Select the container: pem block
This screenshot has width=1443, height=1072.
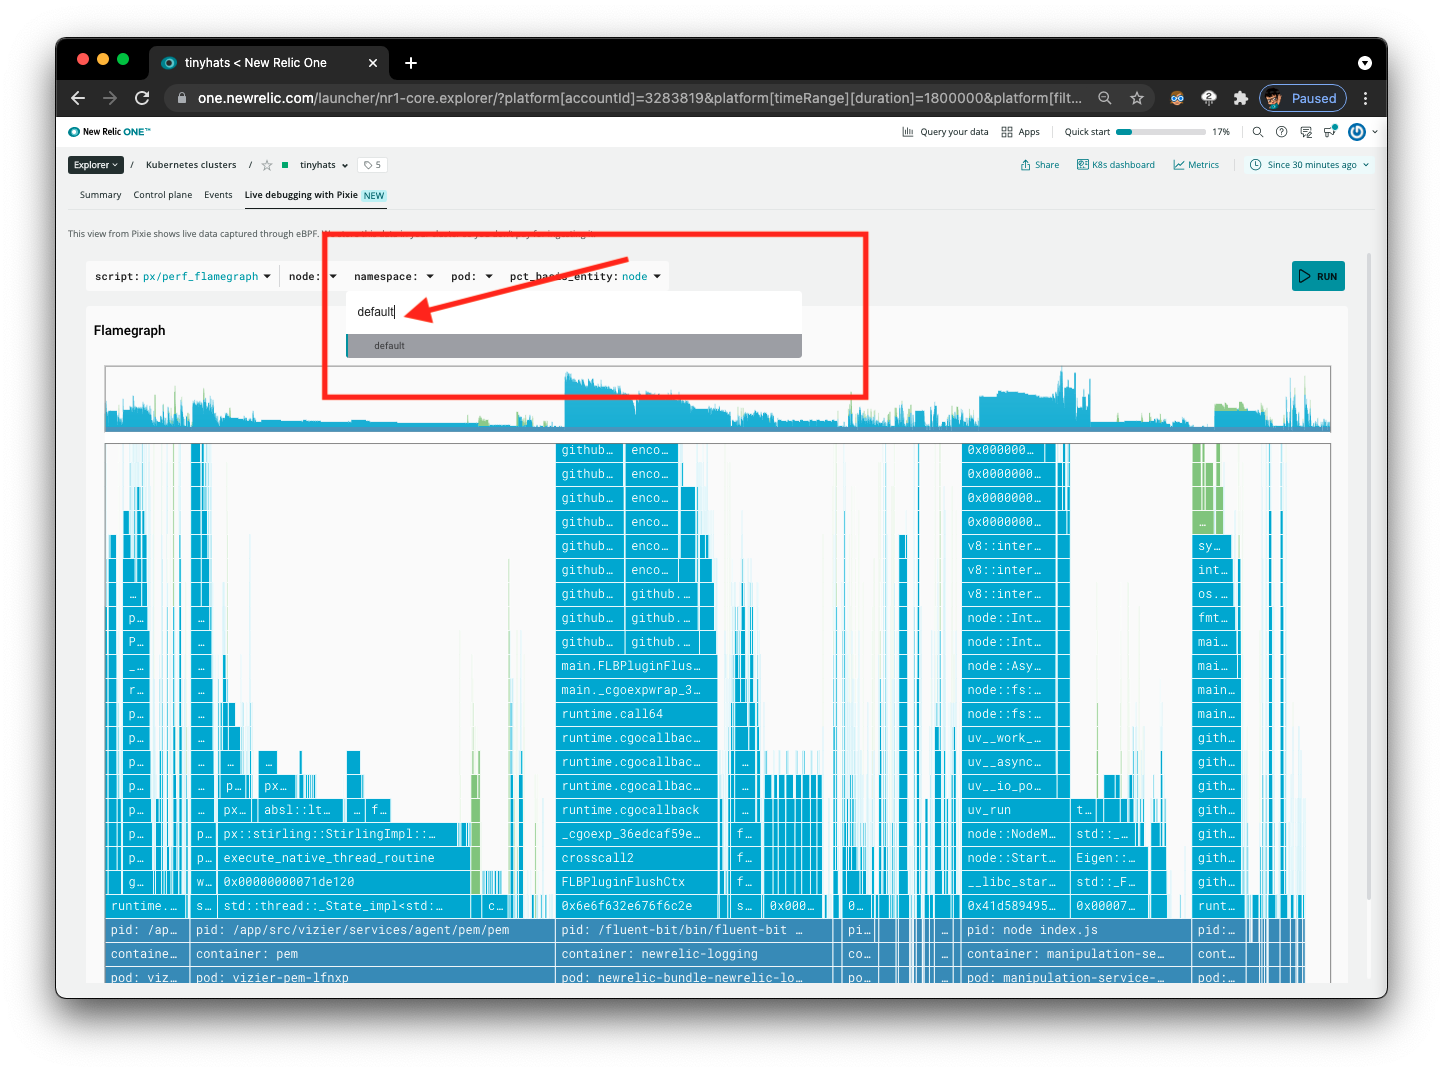[372, 954]
